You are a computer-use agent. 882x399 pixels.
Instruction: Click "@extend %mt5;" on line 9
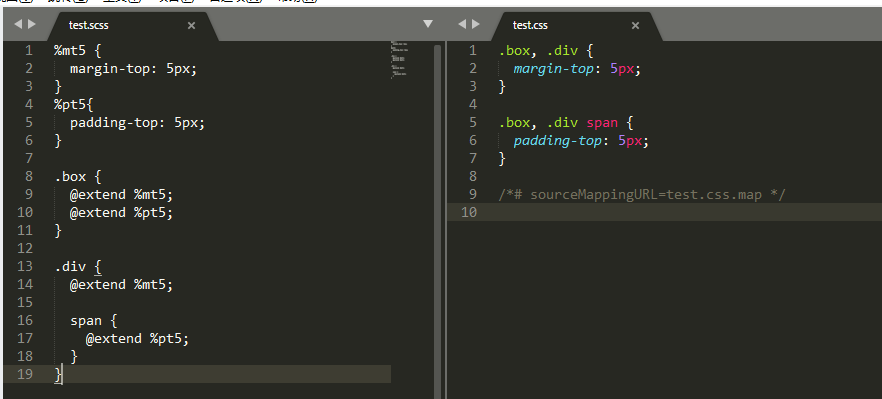click(122, 195)
